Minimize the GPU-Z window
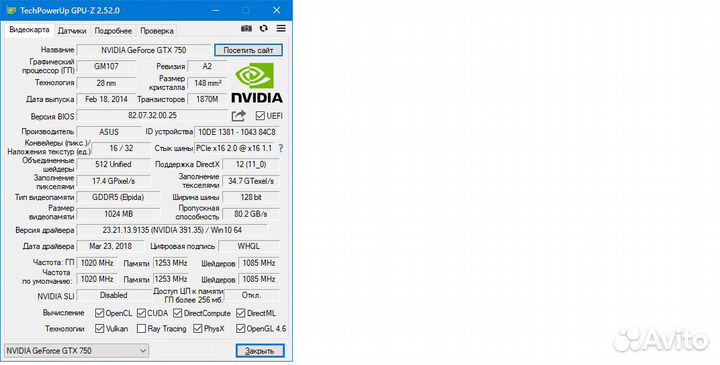The width and height of the screenshot is (720, 365). (x=216, y=10)
